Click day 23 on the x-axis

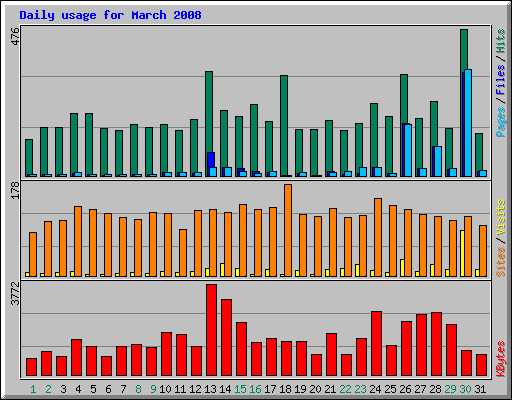tap(360, 389)
